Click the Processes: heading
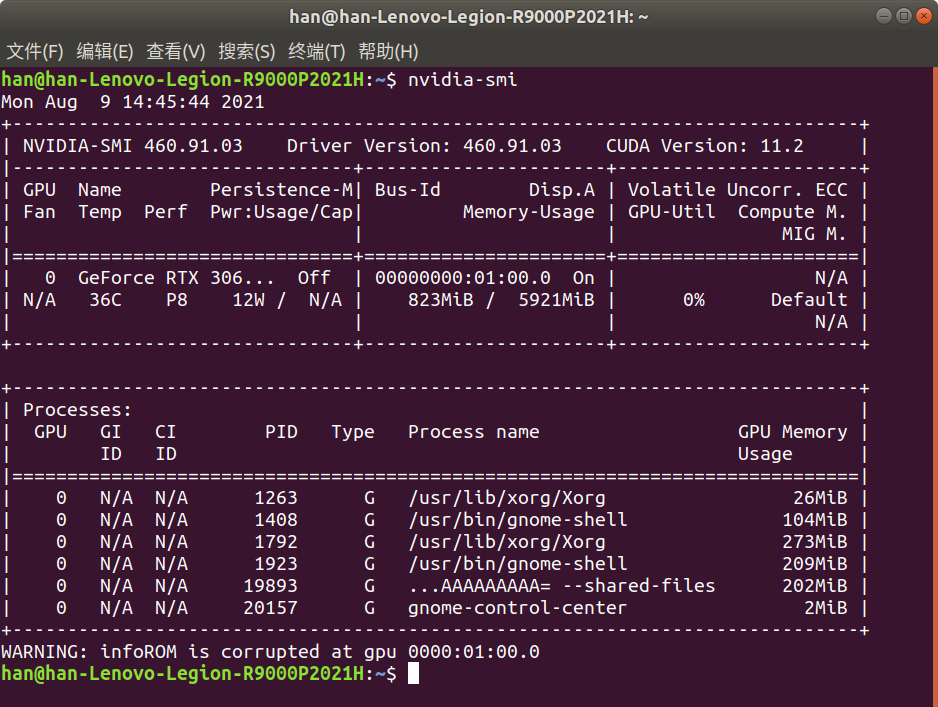938x707 pixels. [x=77, y=410]
